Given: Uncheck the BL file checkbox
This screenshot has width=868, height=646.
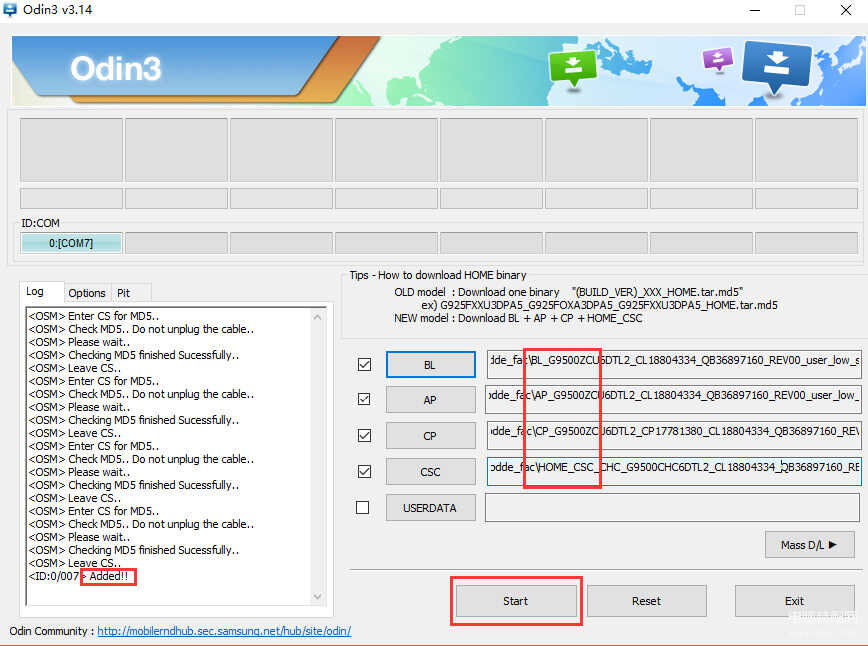Looking at the screenshot, I should click(364, 365).
